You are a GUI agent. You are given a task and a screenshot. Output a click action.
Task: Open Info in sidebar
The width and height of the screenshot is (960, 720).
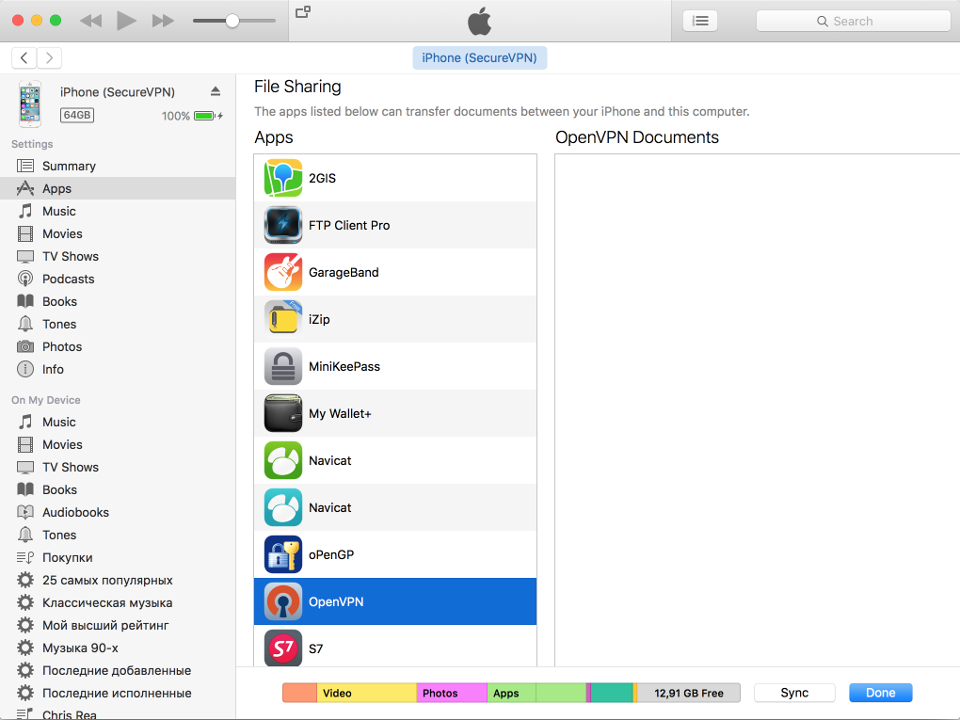[x=118, y=369]
